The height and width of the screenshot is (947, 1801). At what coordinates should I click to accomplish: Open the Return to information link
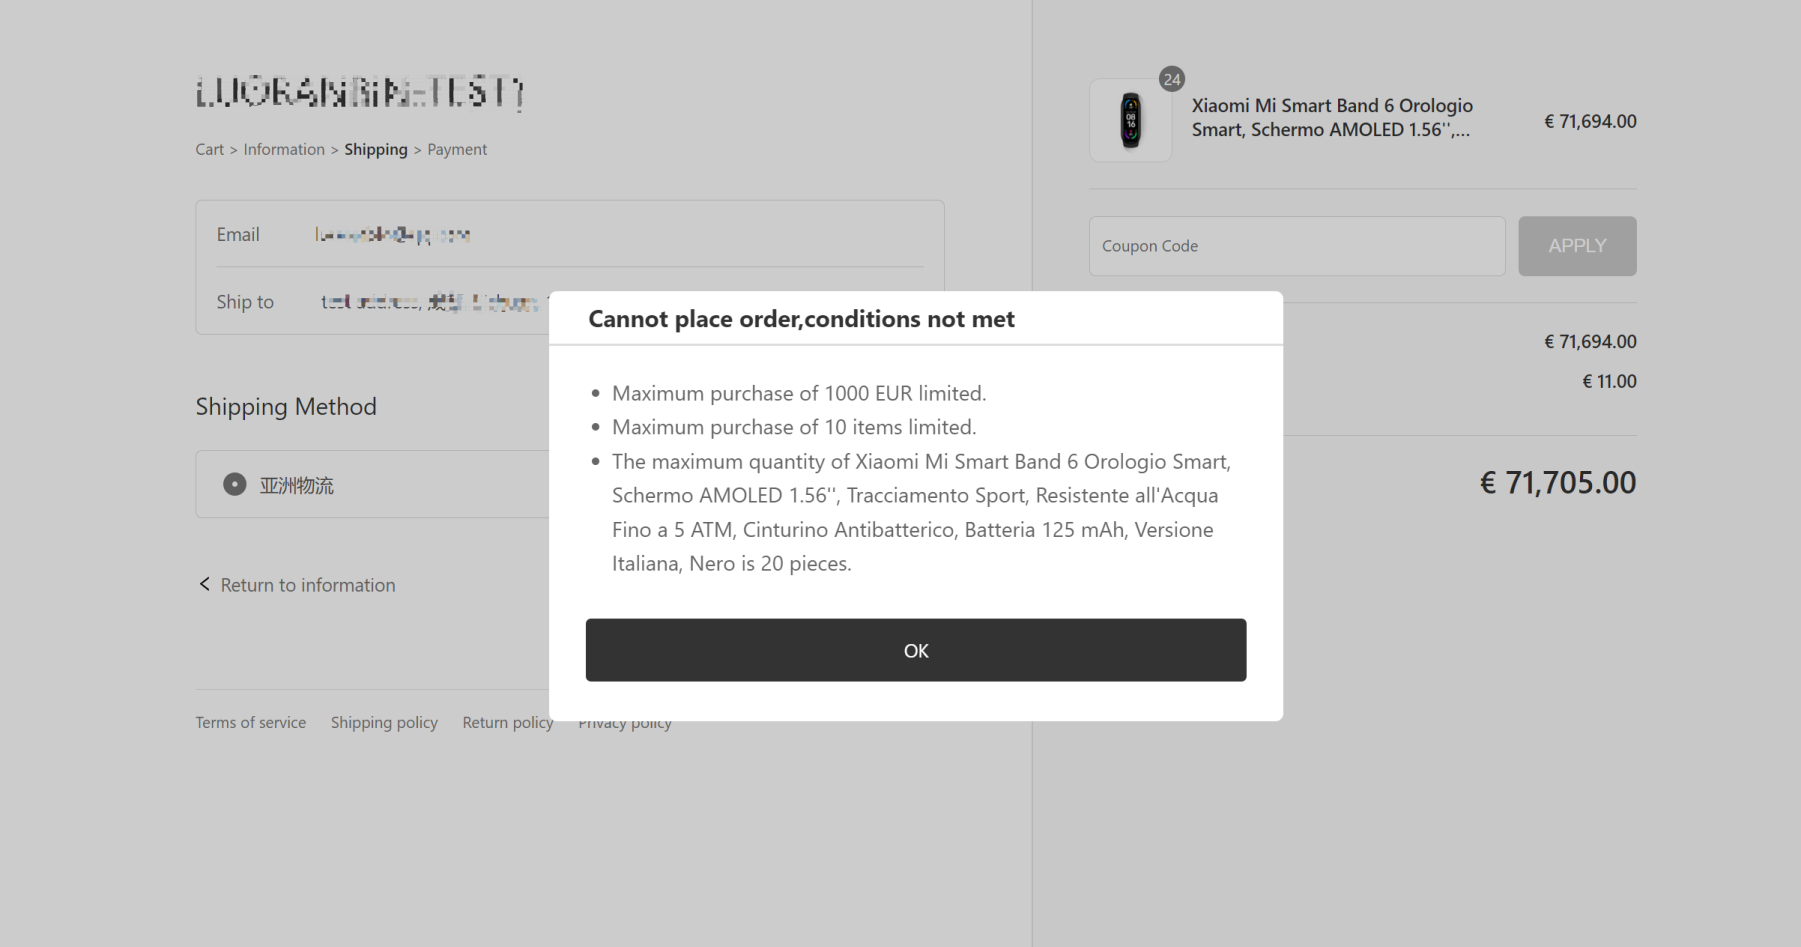tap(307, 585)
